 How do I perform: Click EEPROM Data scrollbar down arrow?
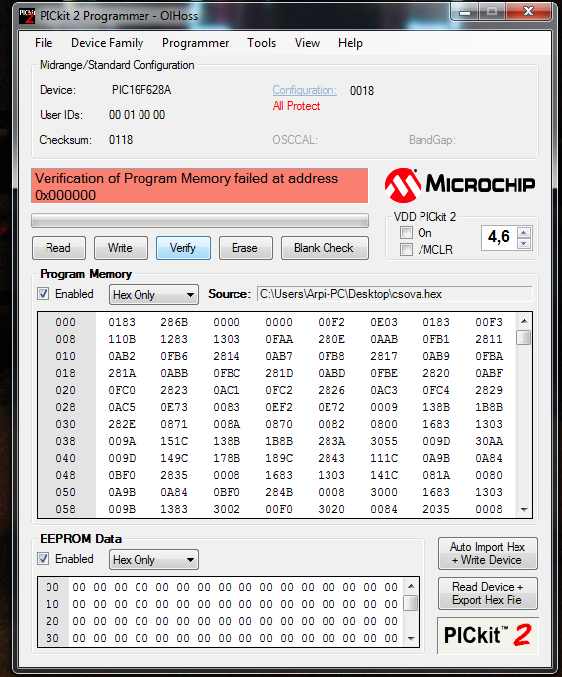pos(411,639)
